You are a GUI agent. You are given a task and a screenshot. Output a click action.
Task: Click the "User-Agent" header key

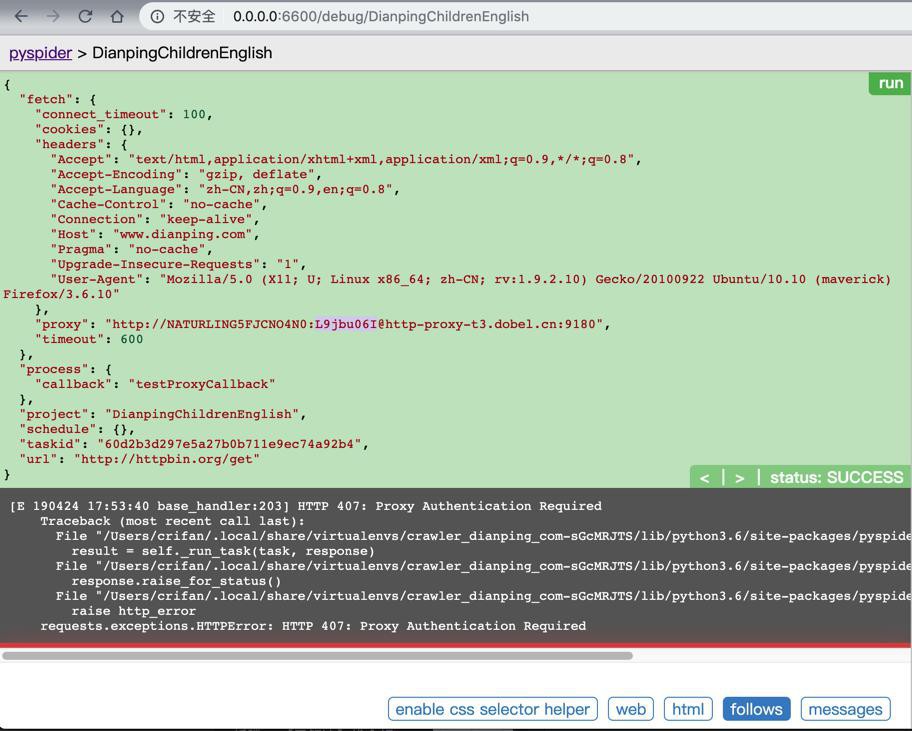tap(97, 279)
